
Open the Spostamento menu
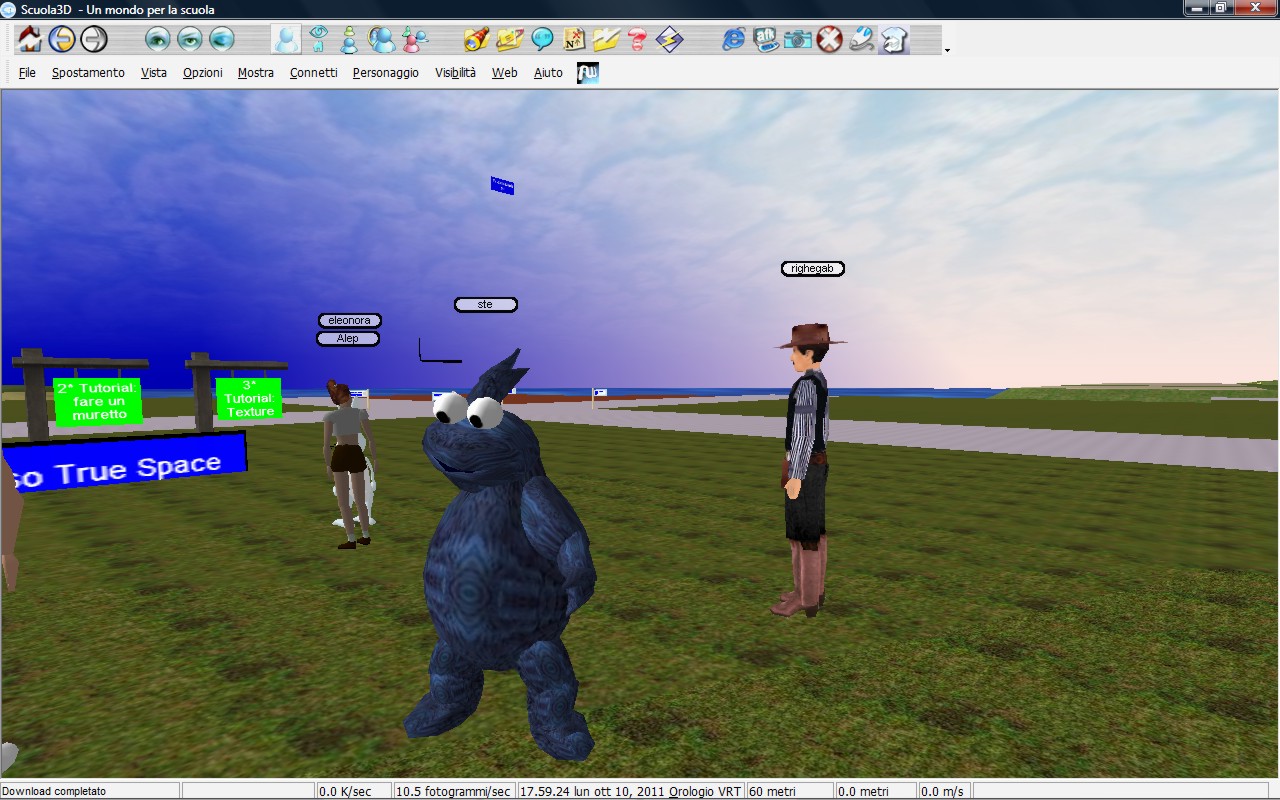pyautogui.click(x=88, y=73)
